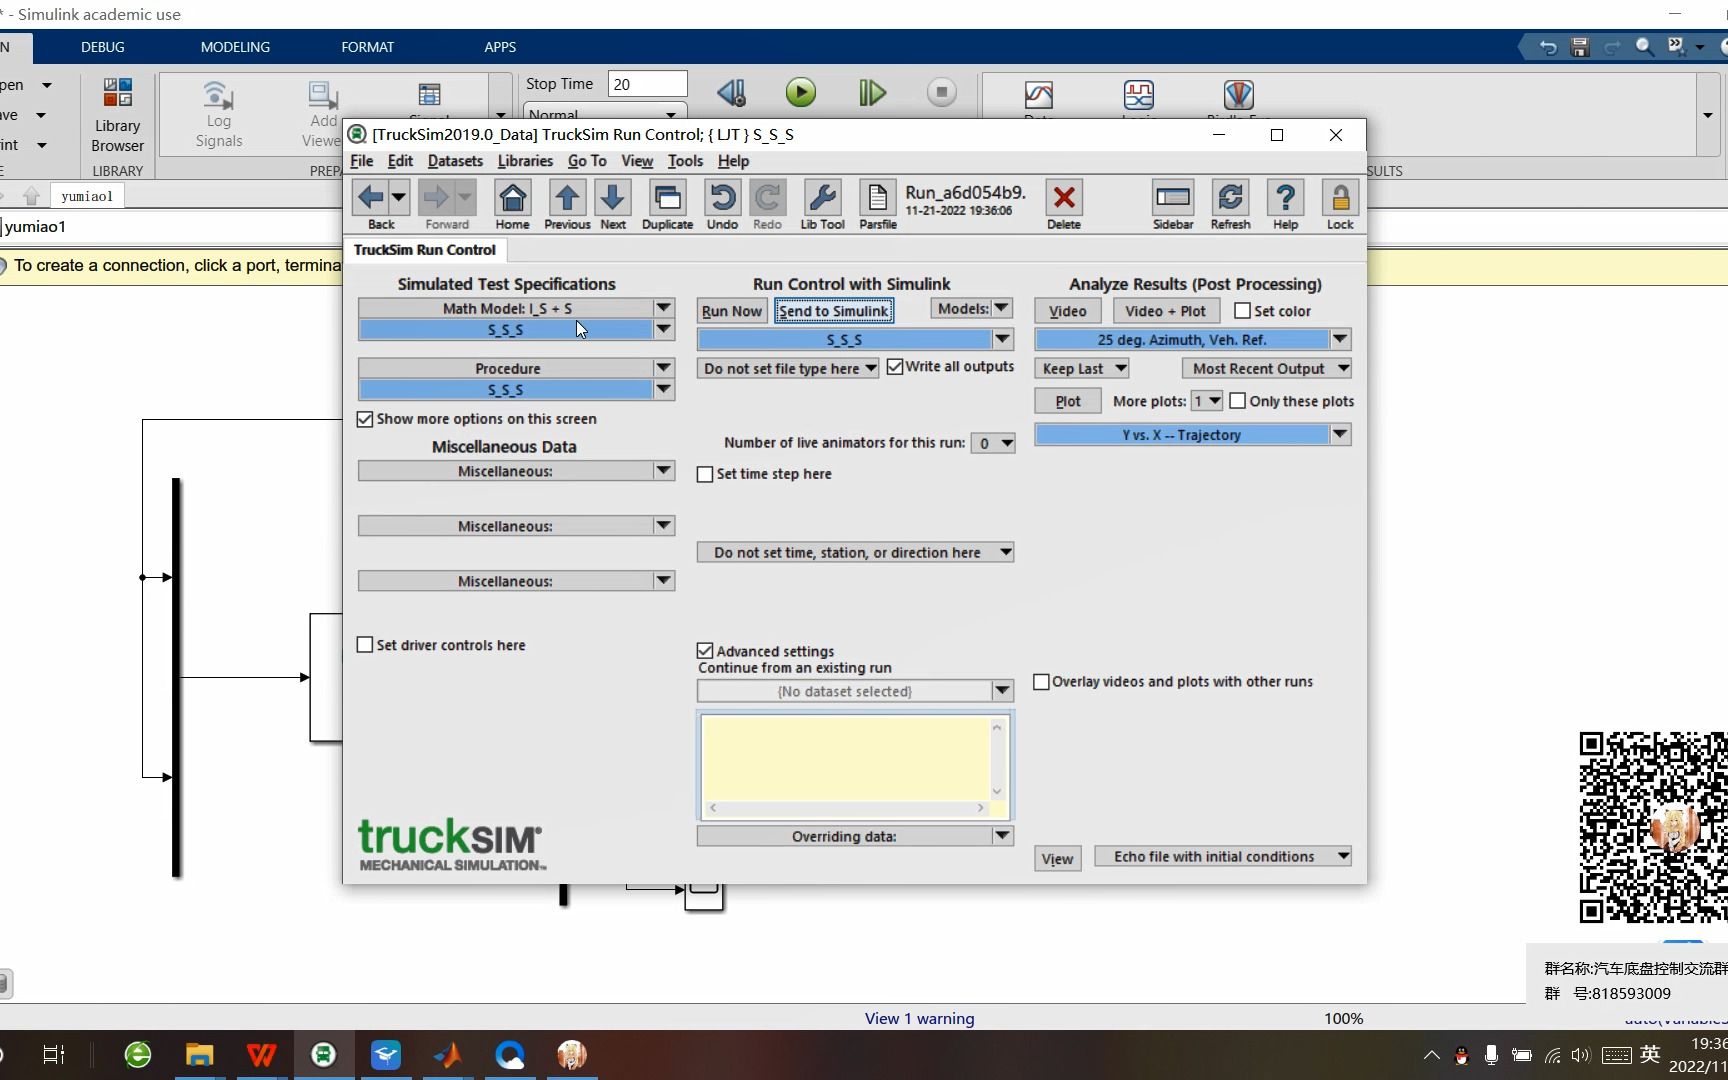This screenshot has height=1080, width=1728.
Task: Open the Overriding data: dropdown
Action: (1002, 836)
